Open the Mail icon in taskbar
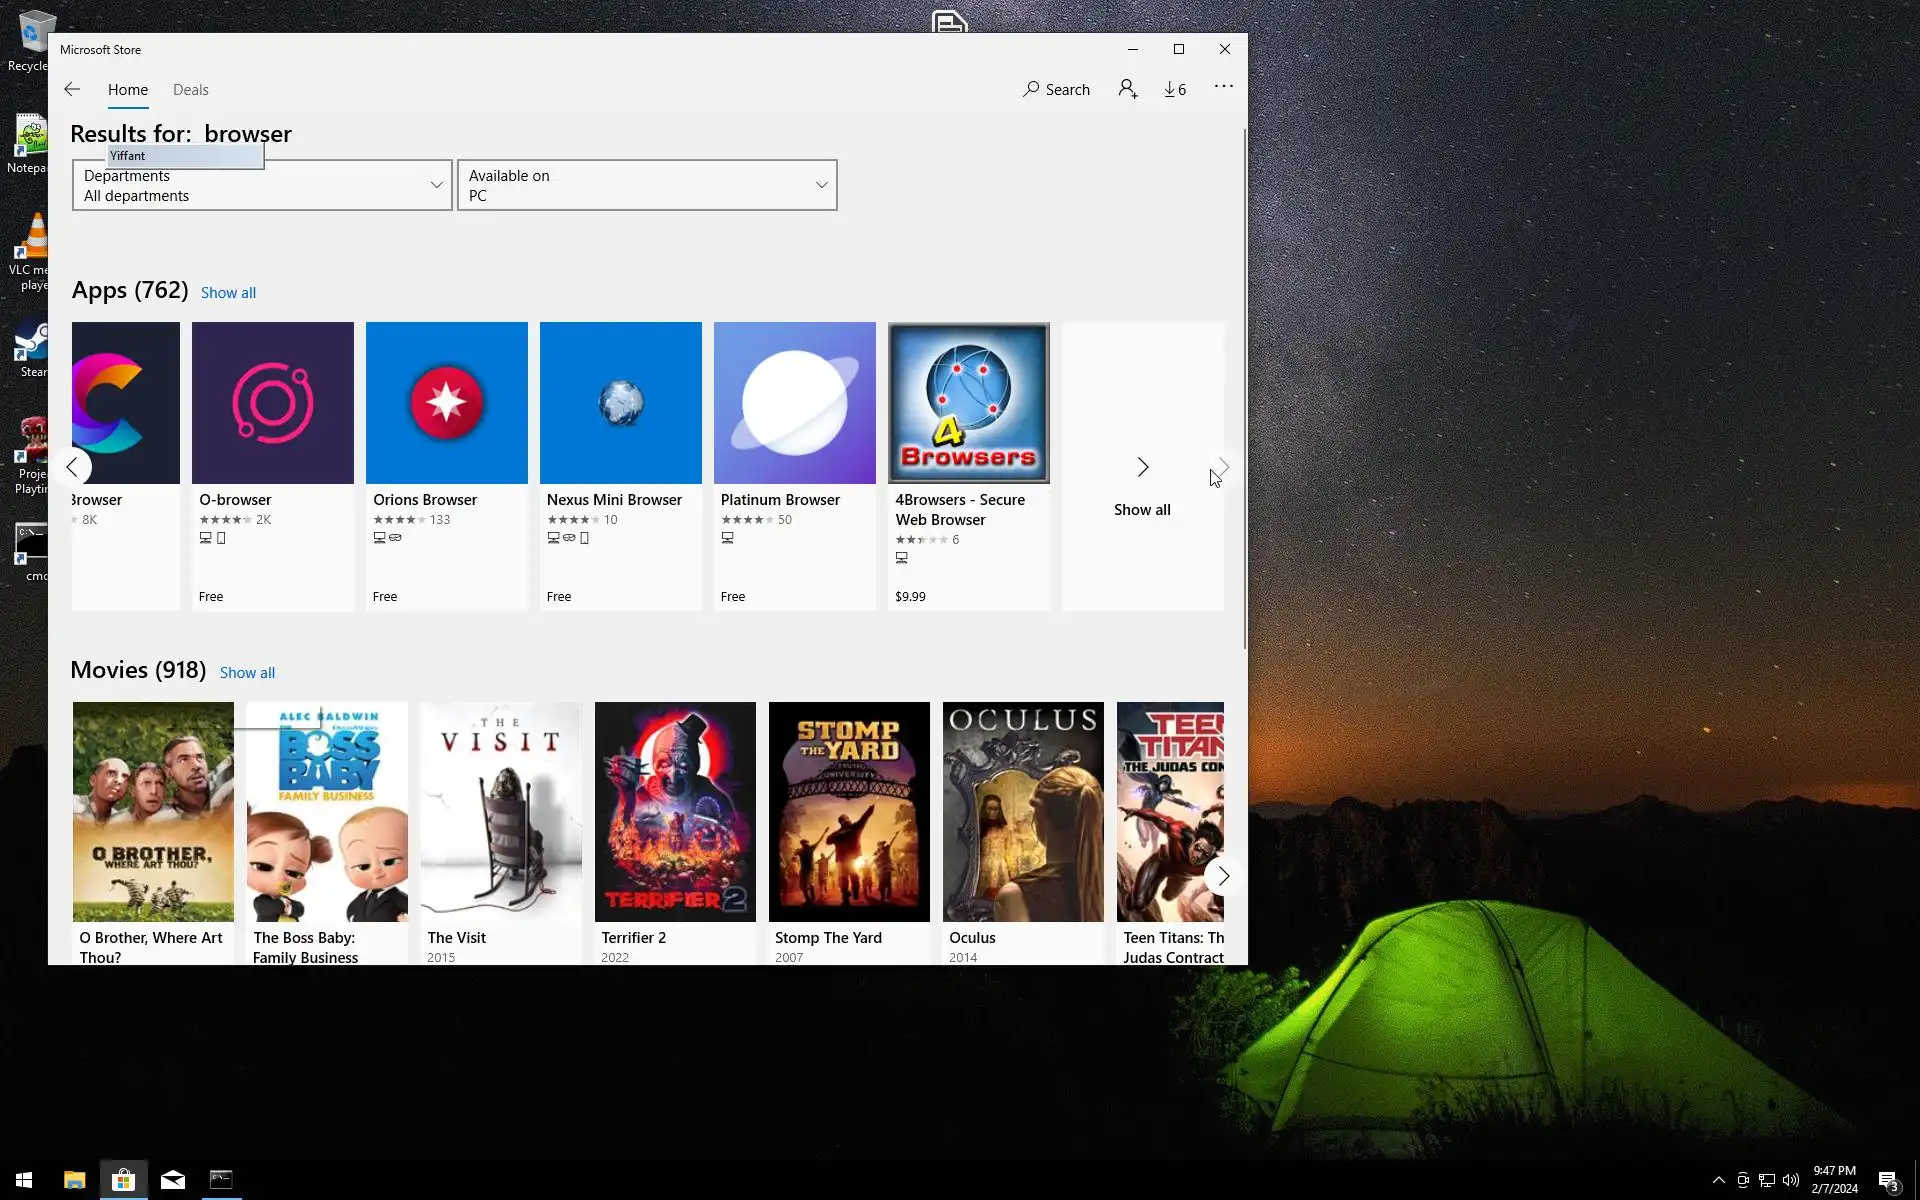This screenshot has width=1920, height=1200. [172, 1180]
